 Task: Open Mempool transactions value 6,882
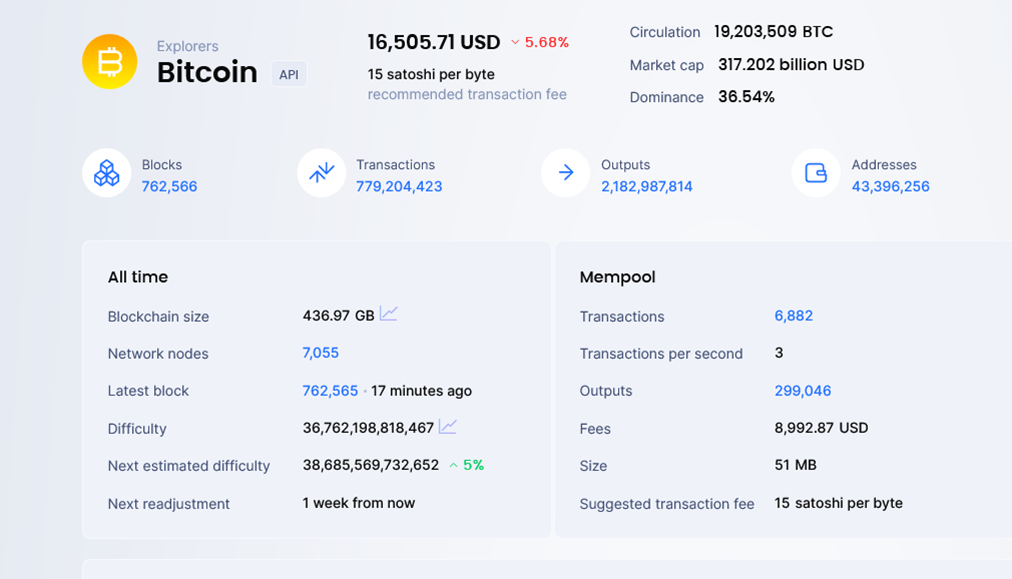(x=794, y=316)
